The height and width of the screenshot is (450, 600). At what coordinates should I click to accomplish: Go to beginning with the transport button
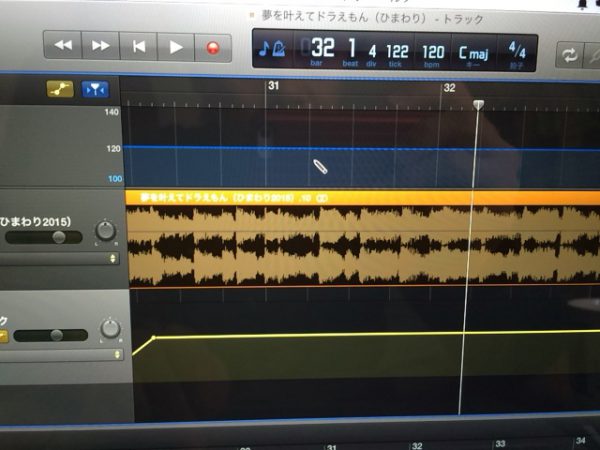[138, 46]
